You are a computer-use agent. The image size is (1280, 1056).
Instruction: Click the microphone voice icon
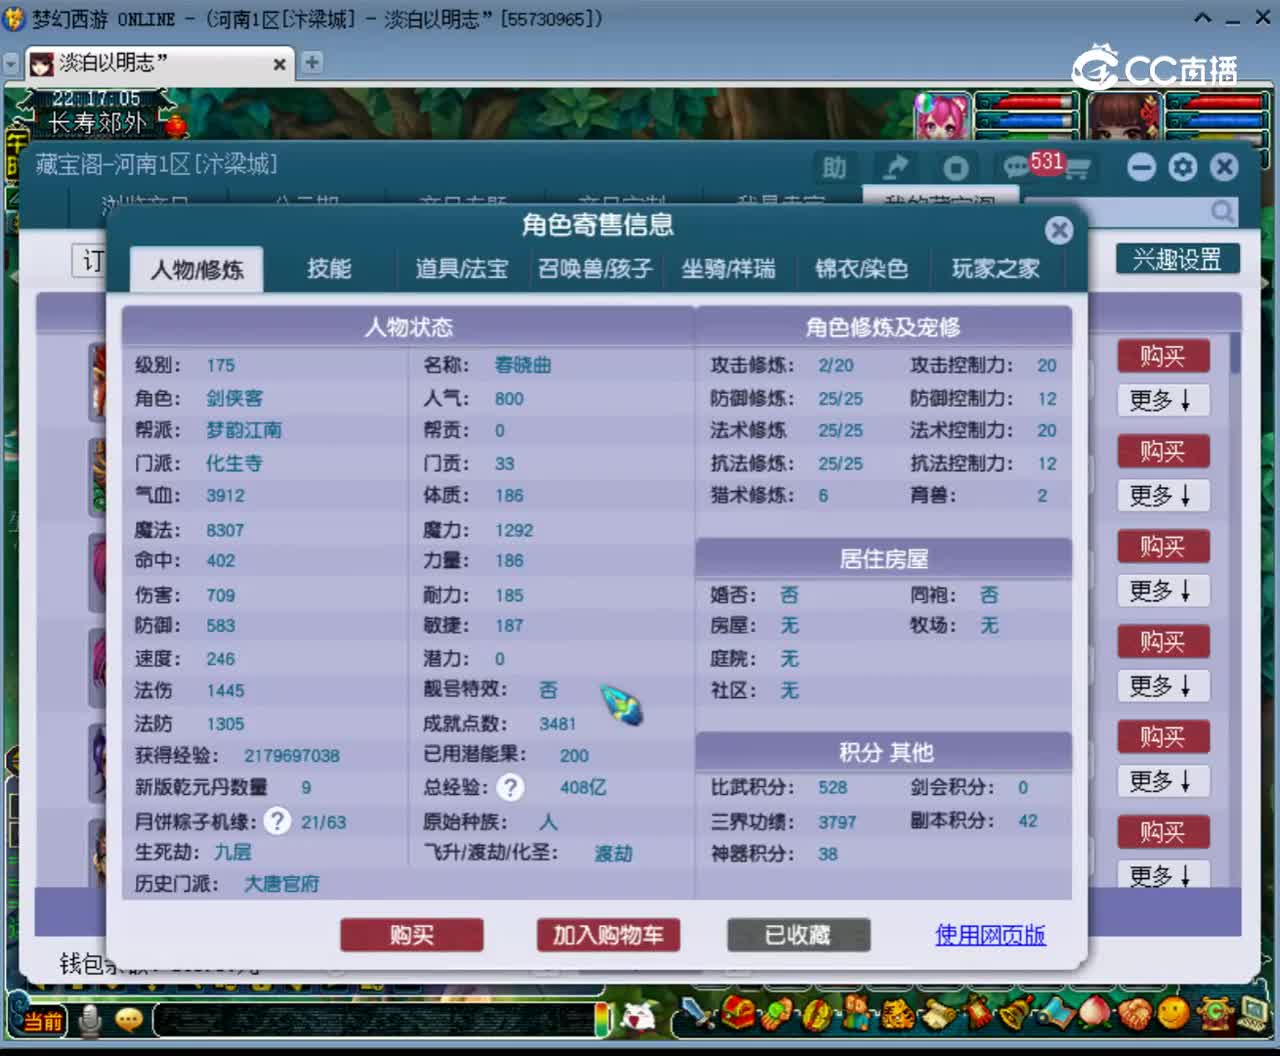click(90, 1019)
